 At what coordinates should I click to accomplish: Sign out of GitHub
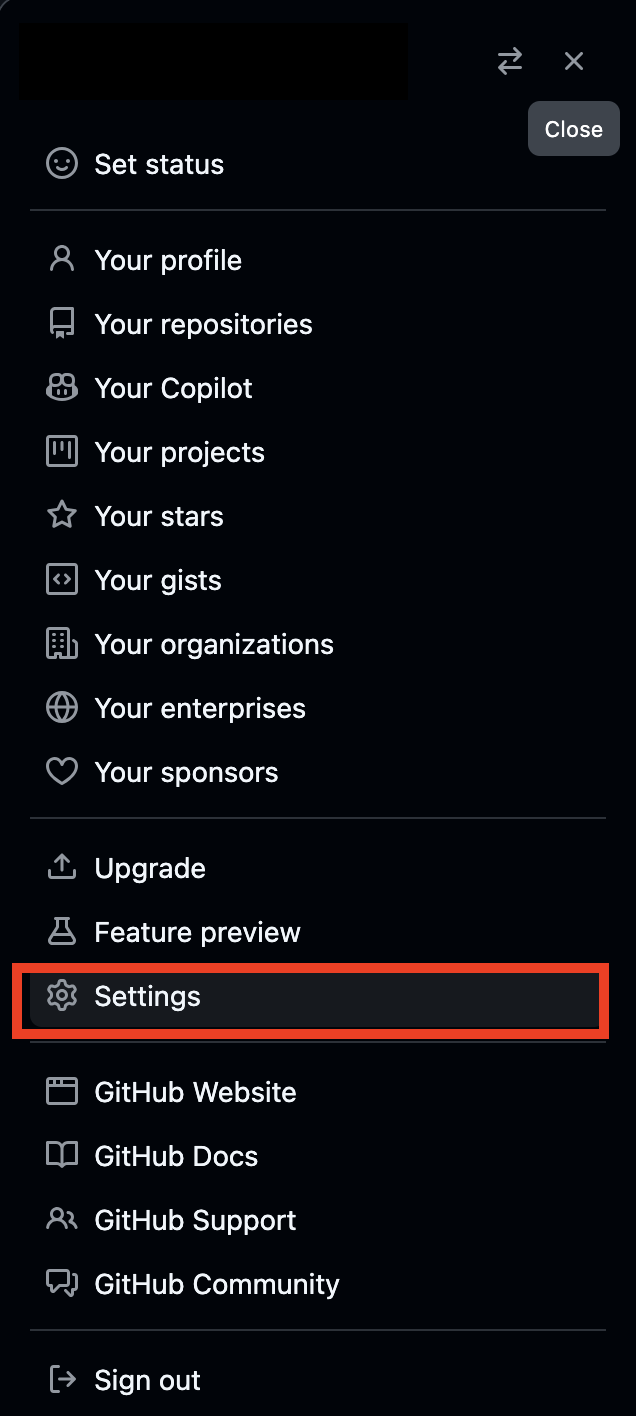(x=146, y=1379)
